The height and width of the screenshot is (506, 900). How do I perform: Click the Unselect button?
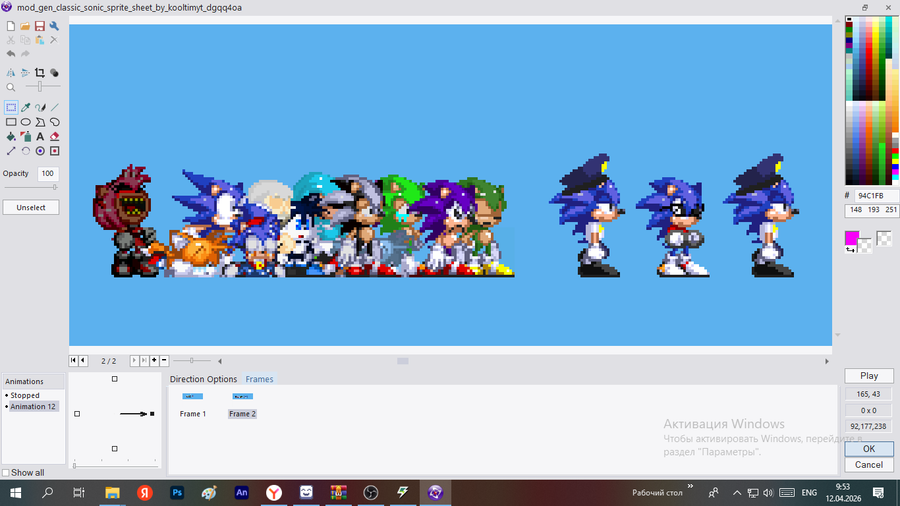(x=31, y=208)
